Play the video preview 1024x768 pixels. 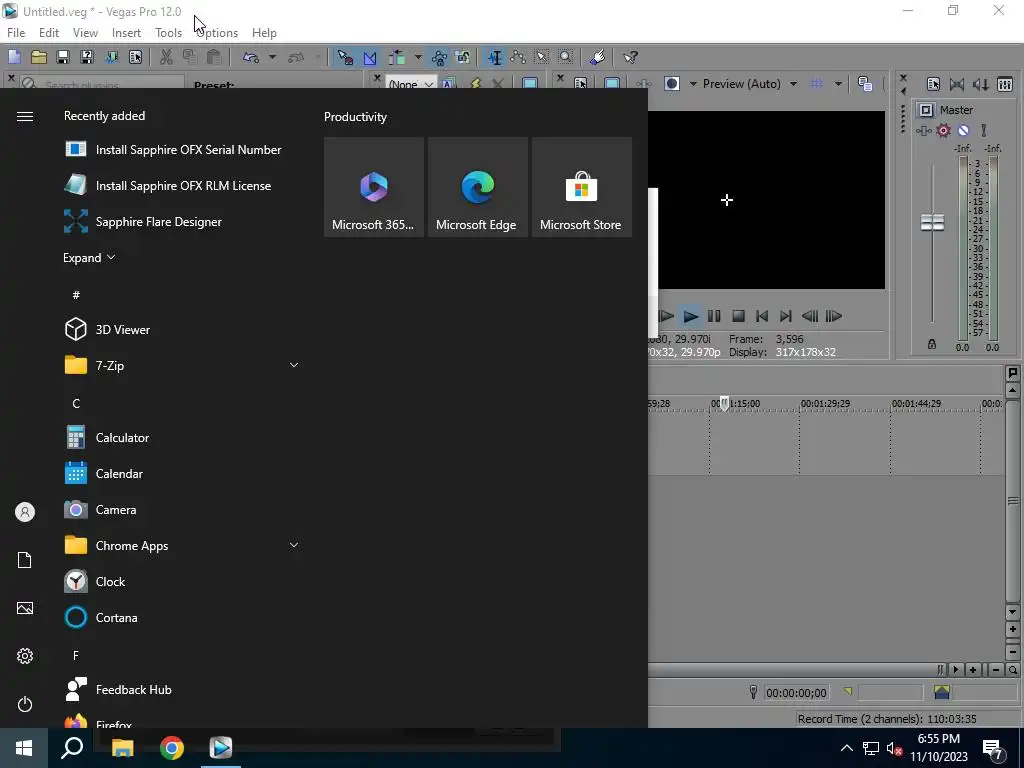(x=690, y=316)
